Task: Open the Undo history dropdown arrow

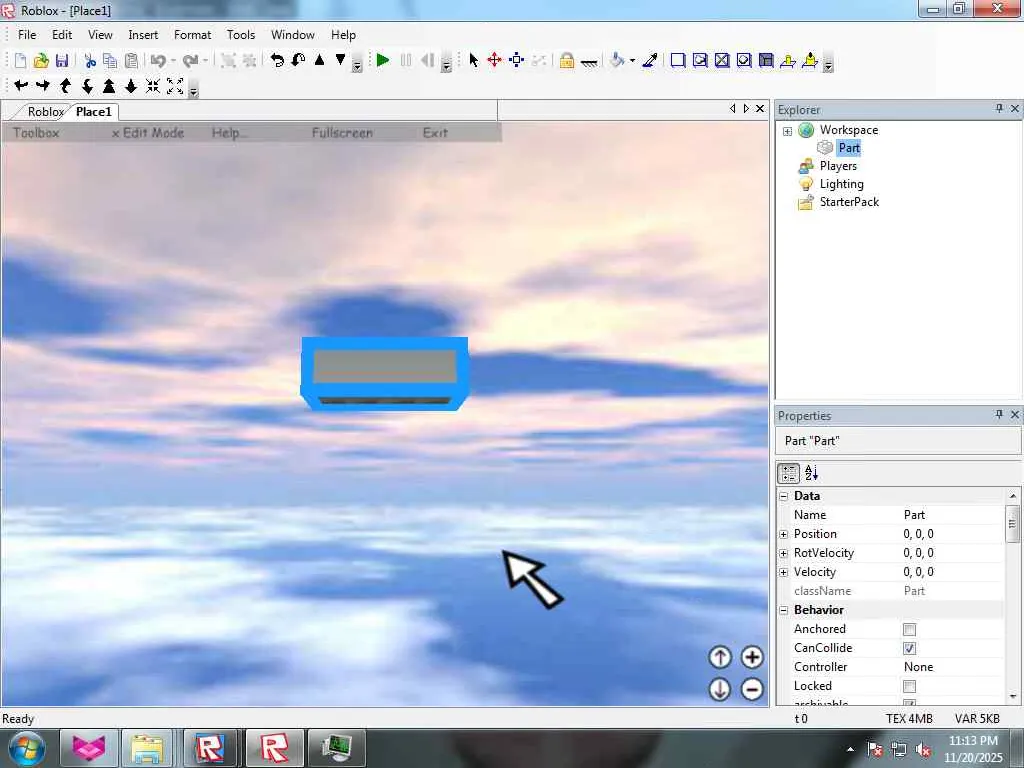Action: [x=173, y=61]
